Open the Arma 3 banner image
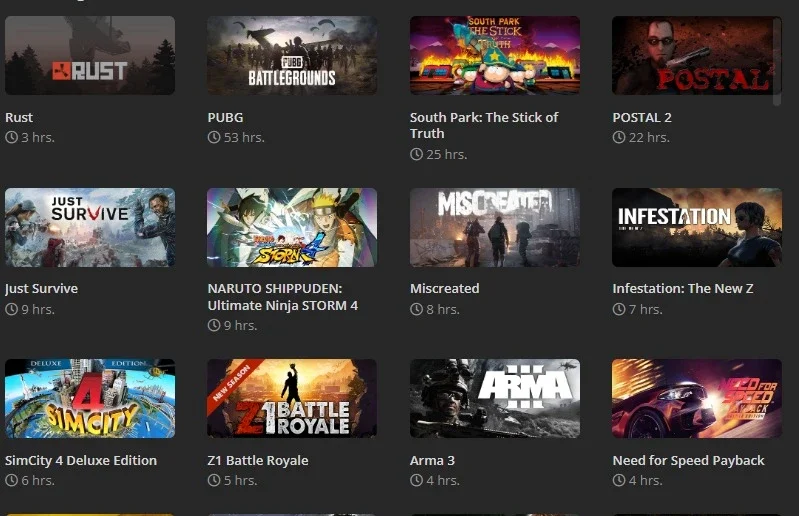Screen dimensions: 799x516 point(495,398)
